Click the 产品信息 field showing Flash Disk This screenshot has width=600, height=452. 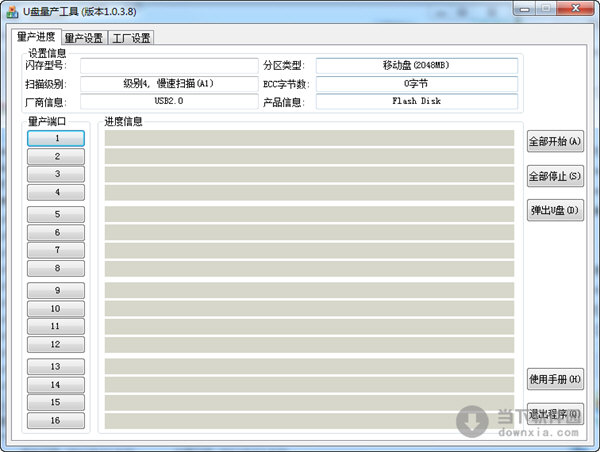417,101
